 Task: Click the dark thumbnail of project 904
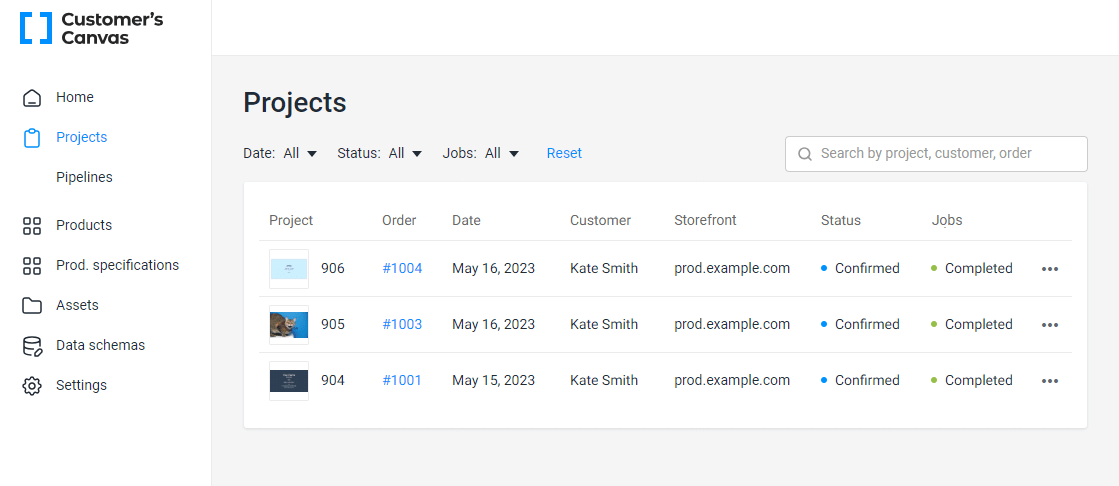pos(289,381)
